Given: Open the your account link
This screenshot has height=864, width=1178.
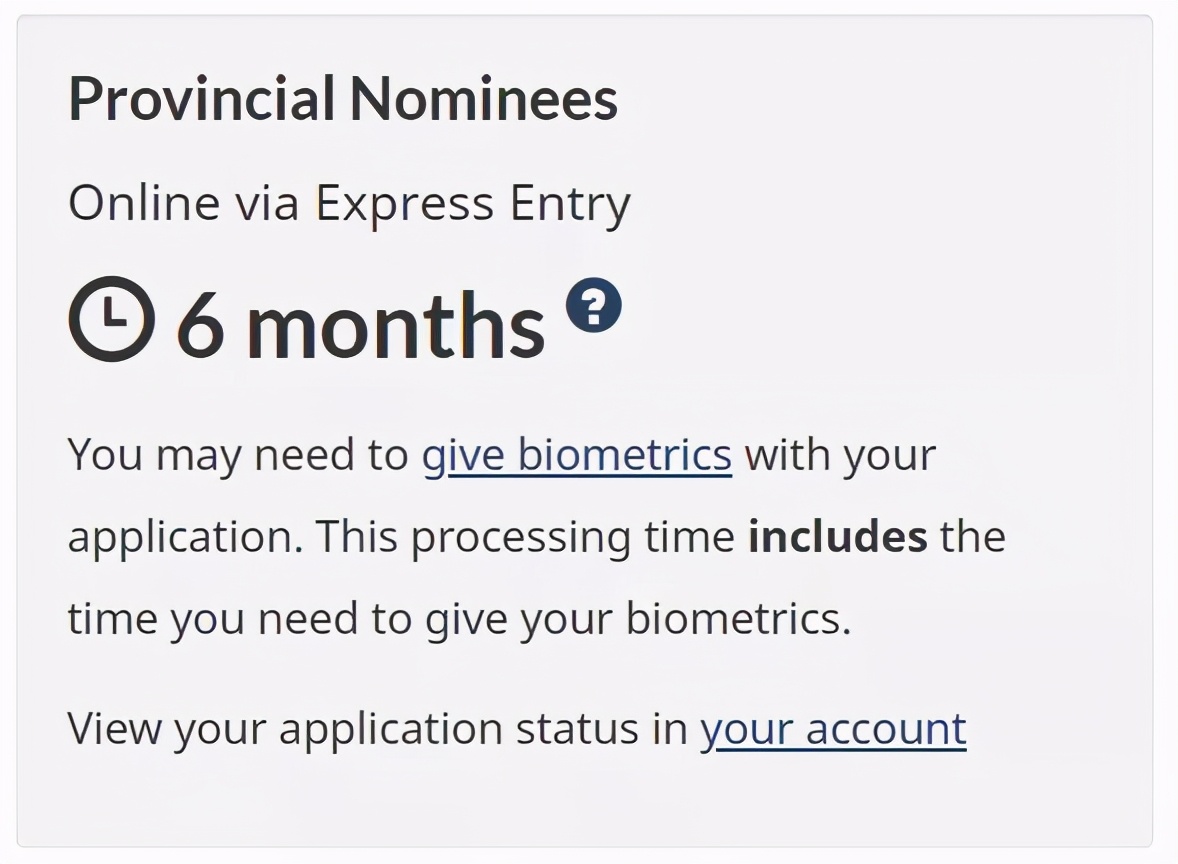Looking at the screenshot, I should pos(833,729).
